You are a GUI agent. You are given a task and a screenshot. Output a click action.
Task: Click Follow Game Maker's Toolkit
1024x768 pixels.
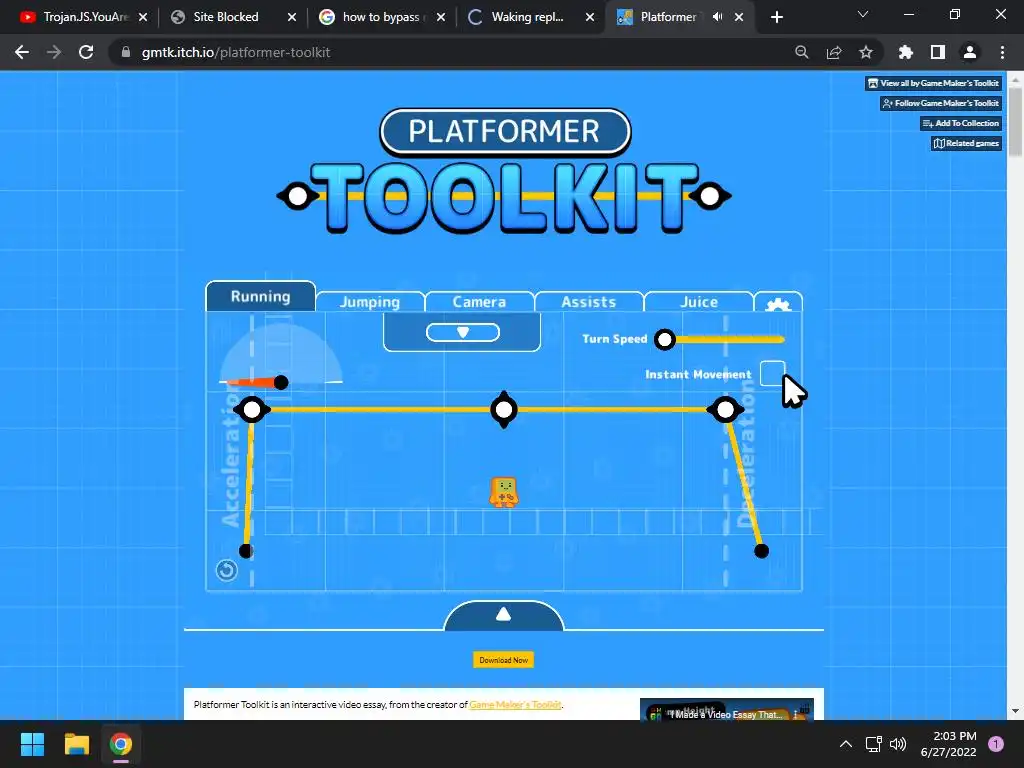[941, 103]
